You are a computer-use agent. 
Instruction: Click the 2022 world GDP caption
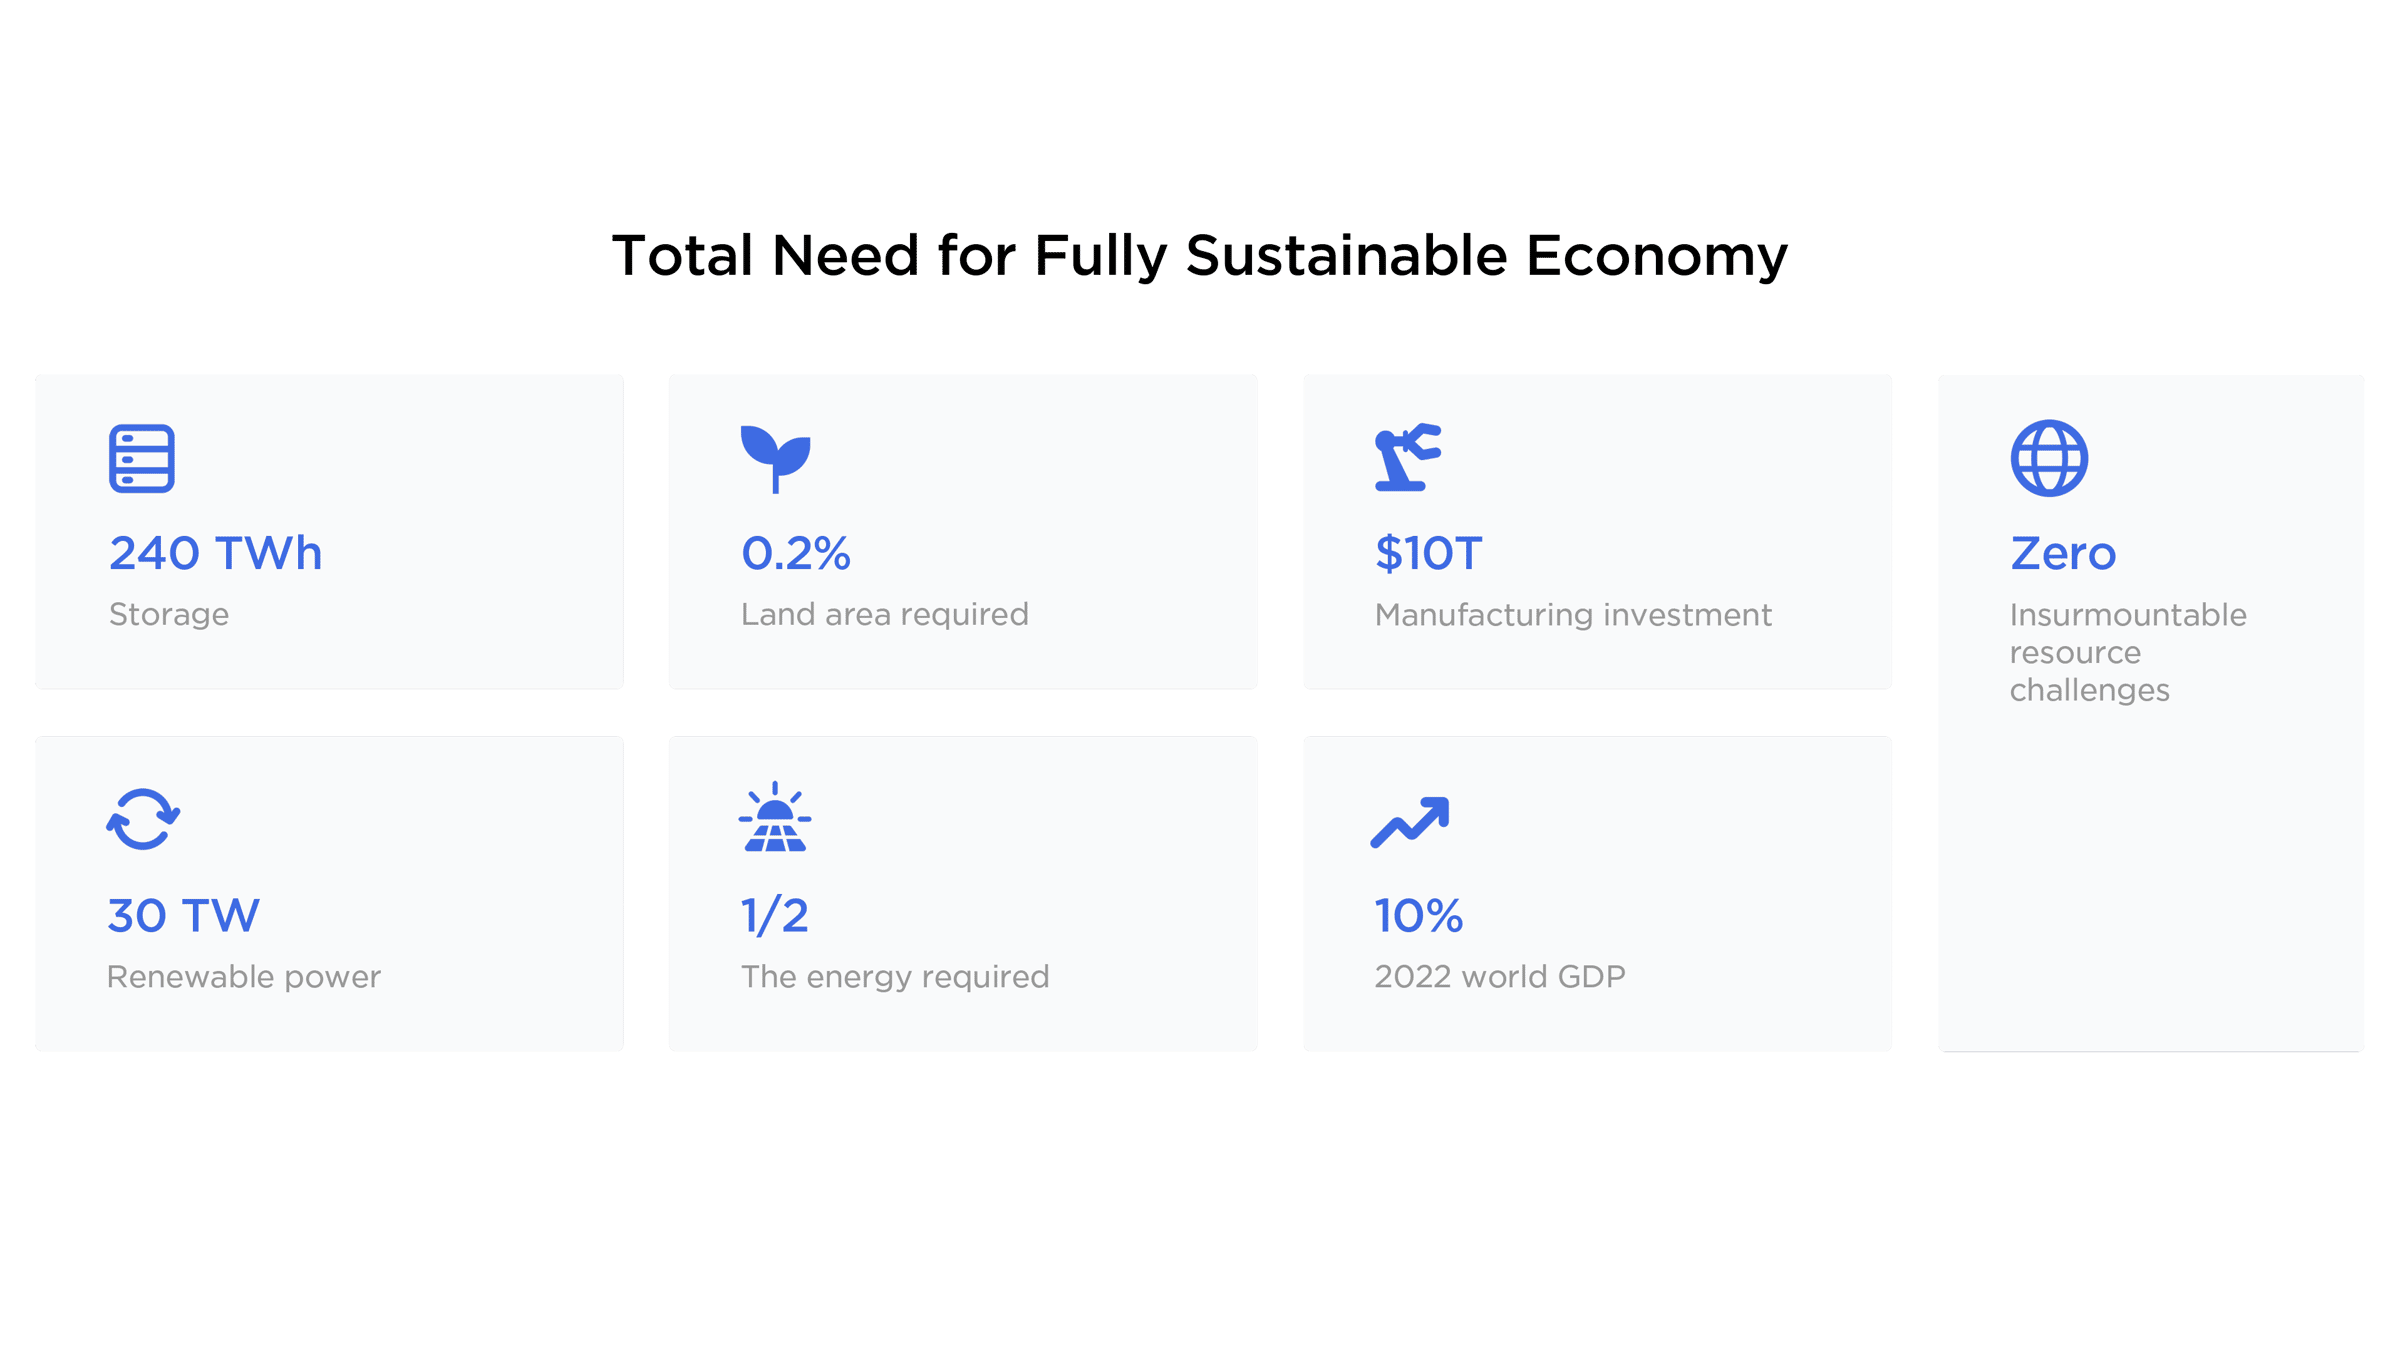tap(1499, 976)
